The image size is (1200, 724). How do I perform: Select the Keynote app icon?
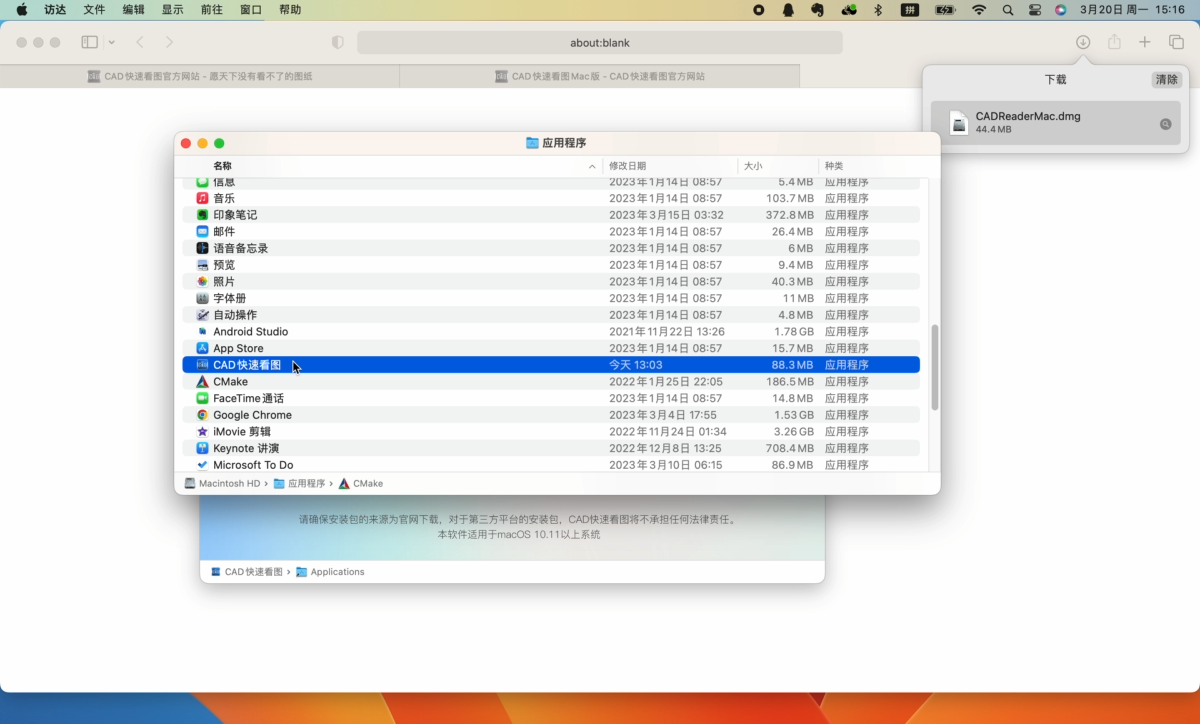tap(202, 448)
